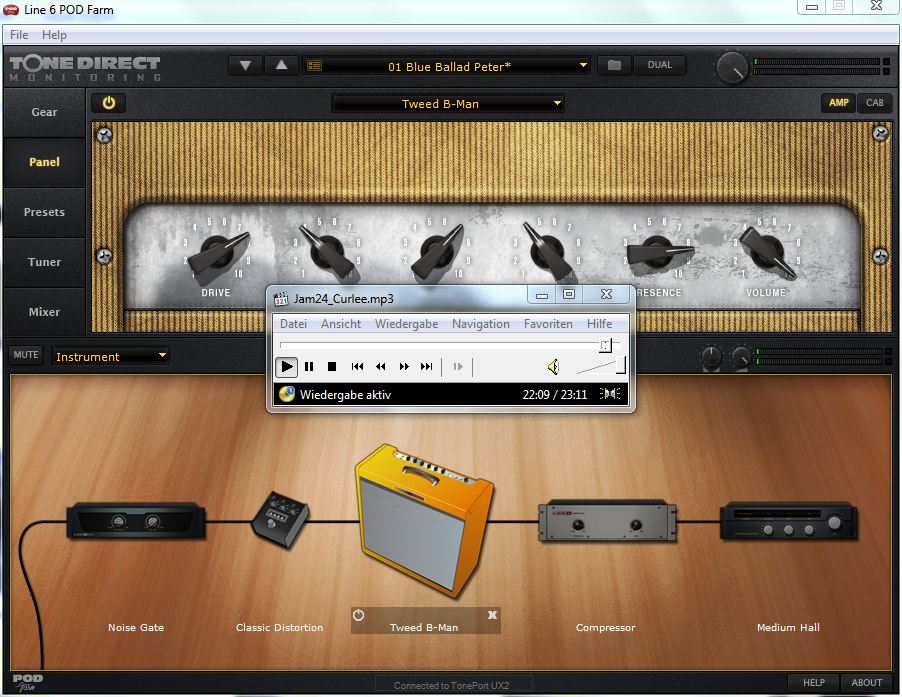Switch to the CAB view button
902x697 pixels.
[x=875, y=103]
